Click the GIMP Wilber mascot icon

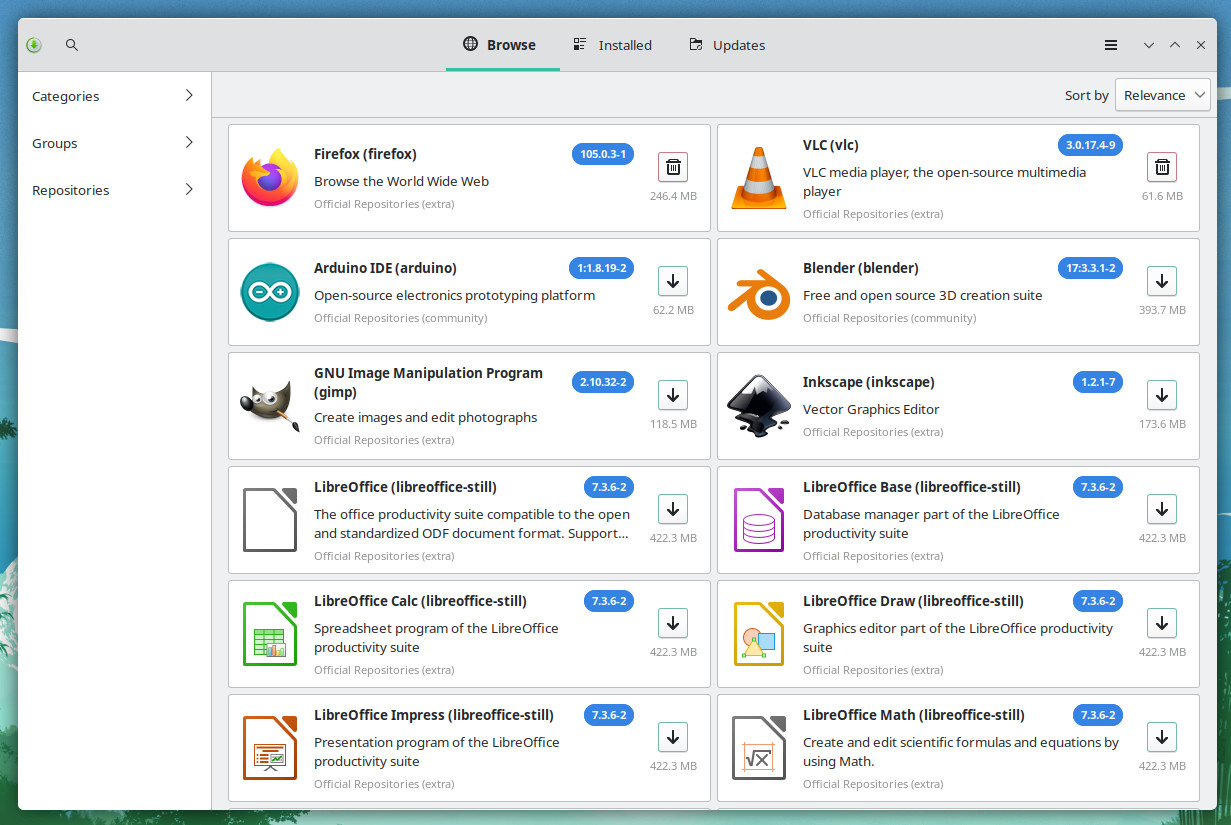[x=270, y=406]
